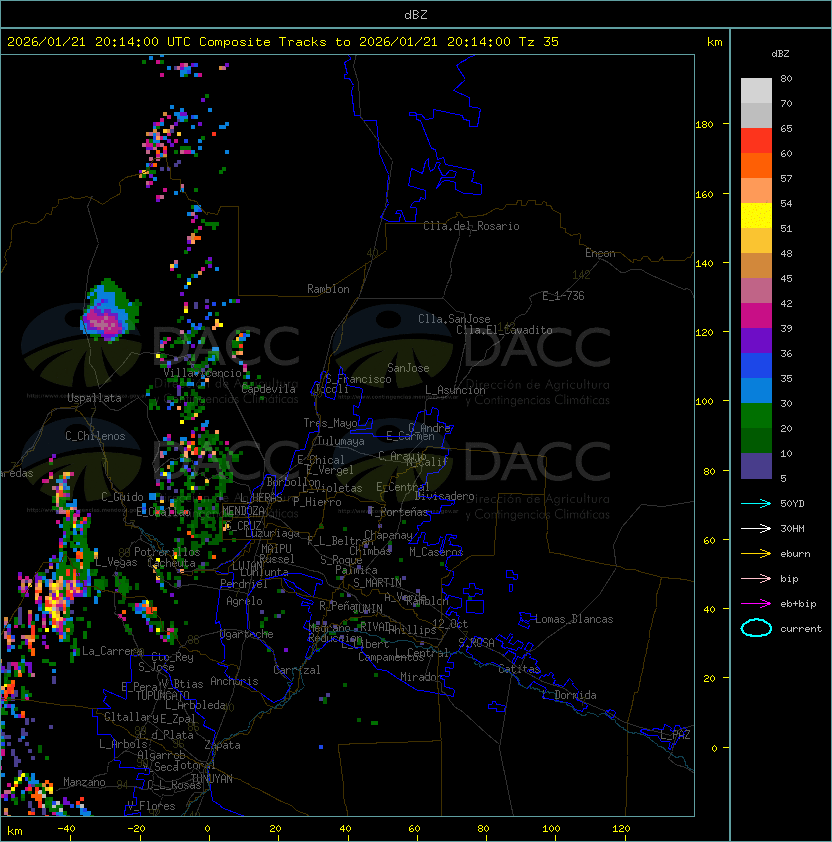
Task: Click the 'Clla.SanJose' place label
Action: coord(454,319)
